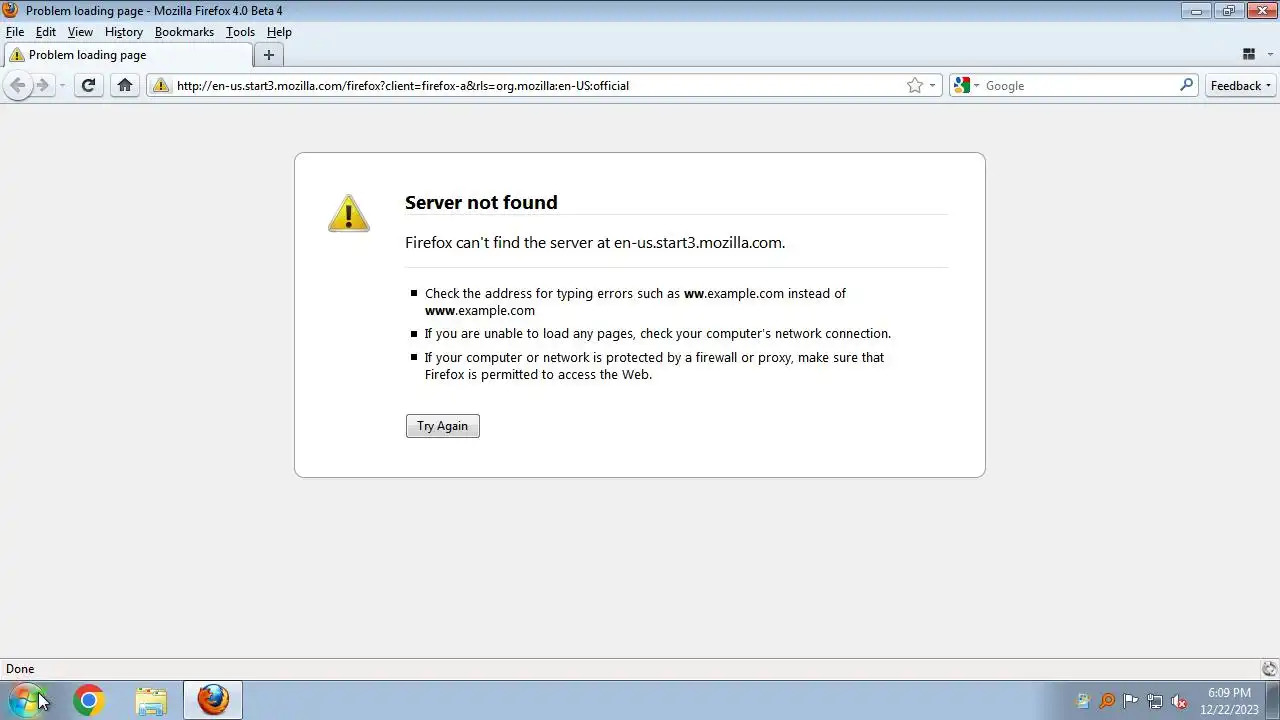This screenshot has width=1280, height=720.
Task: Click the 'check your computer's network connection' bullet
Action: pyautogui.click(x=657, y=334)
